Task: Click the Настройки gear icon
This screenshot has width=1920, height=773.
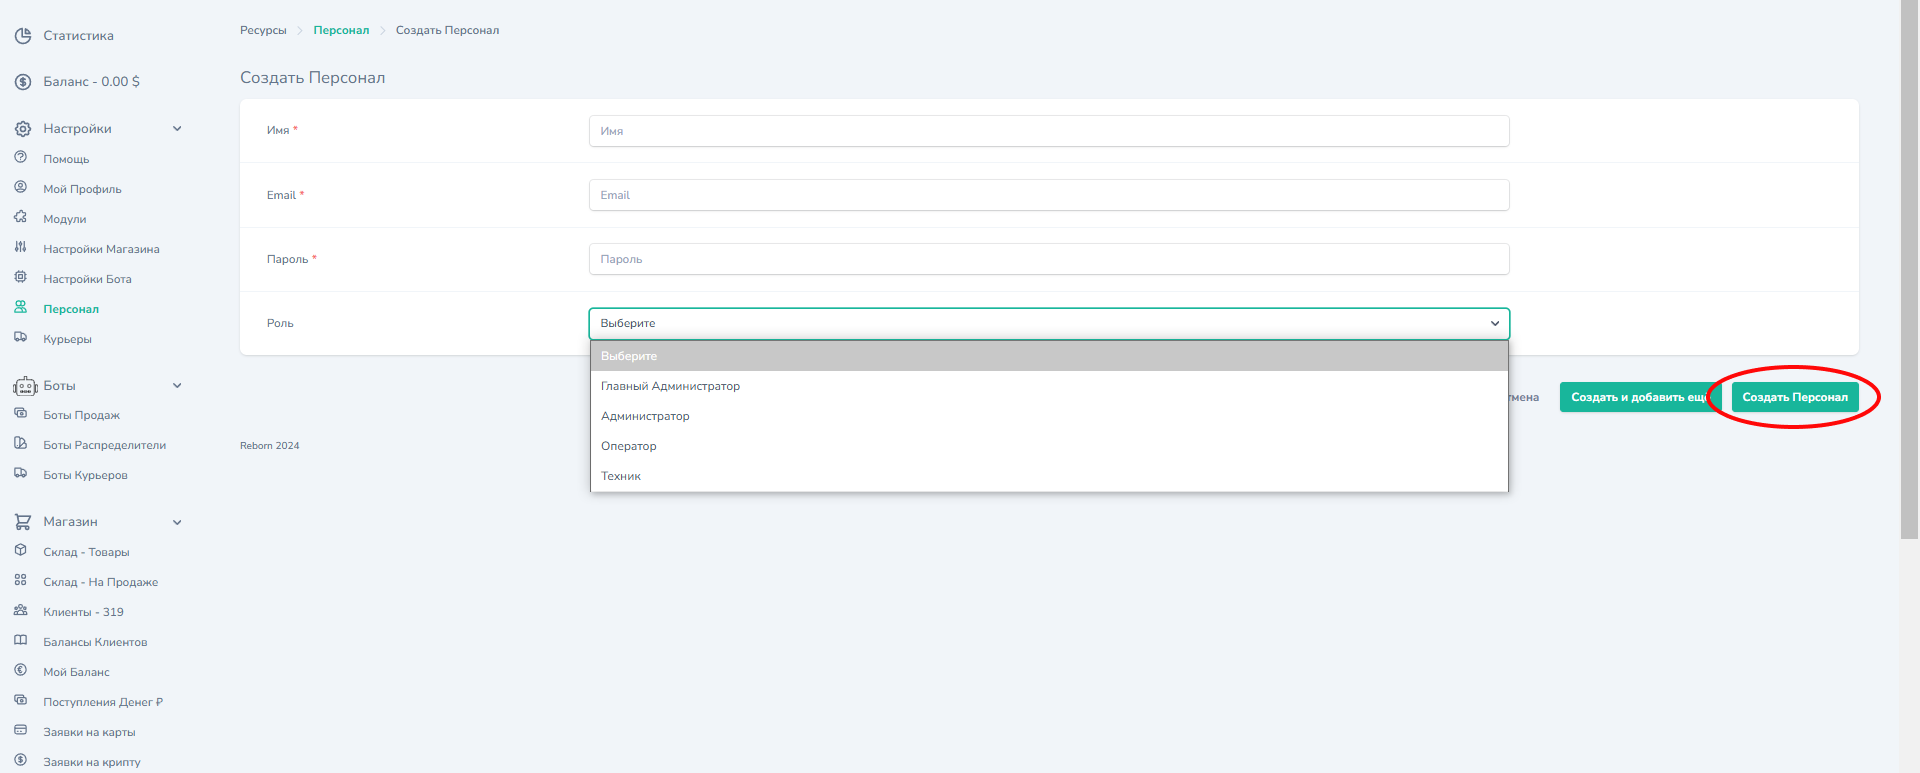Action: (x=23, y=129)
